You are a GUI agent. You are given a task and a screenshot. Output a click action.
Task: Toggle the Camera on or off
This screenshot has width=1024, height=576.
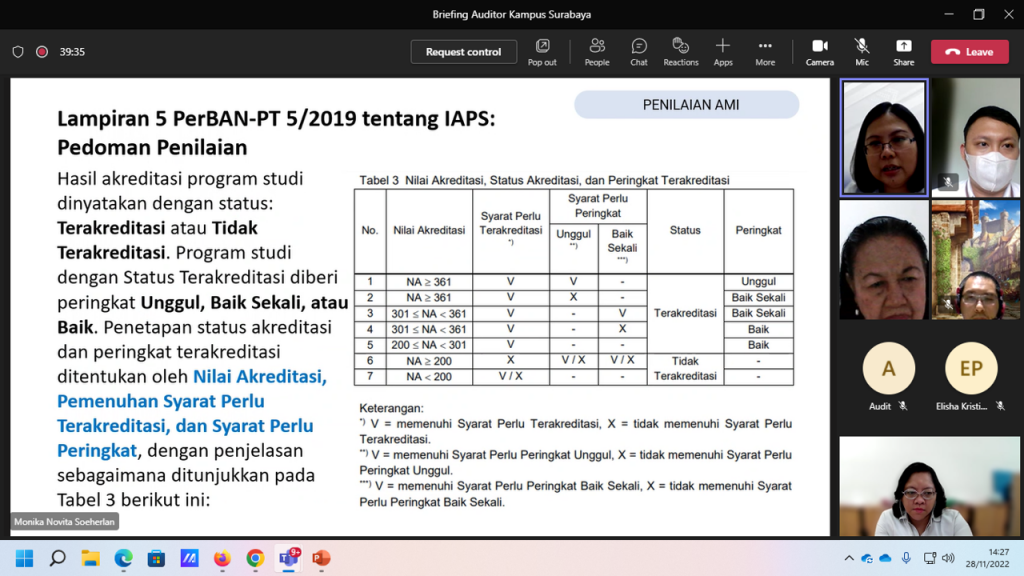coord(819,52)
